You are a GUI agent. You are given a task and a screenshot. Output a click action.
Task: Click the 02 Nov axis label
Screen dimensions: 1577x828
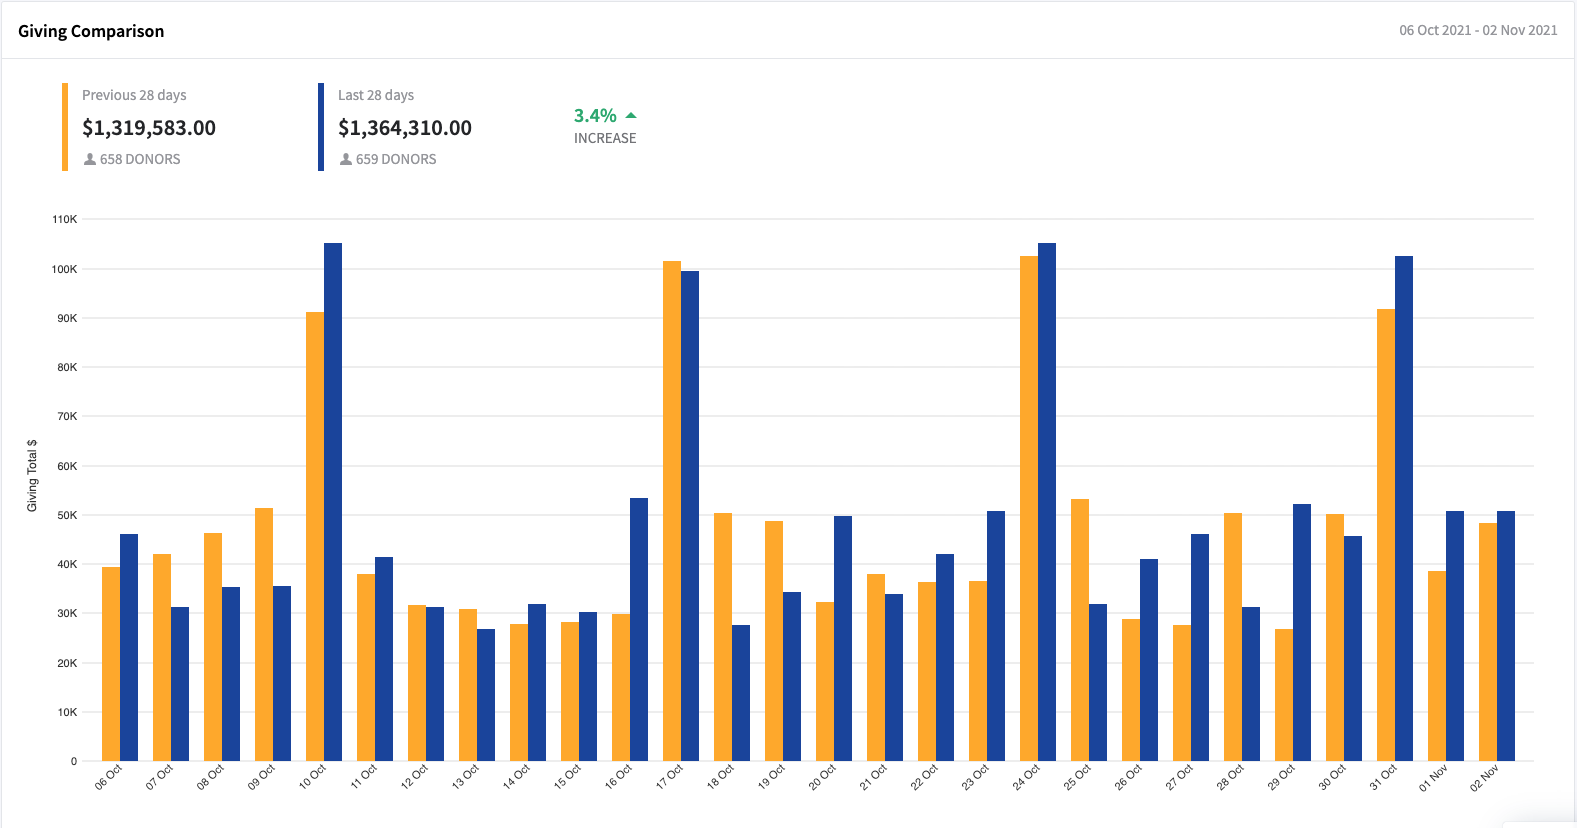pos(1485,778)
